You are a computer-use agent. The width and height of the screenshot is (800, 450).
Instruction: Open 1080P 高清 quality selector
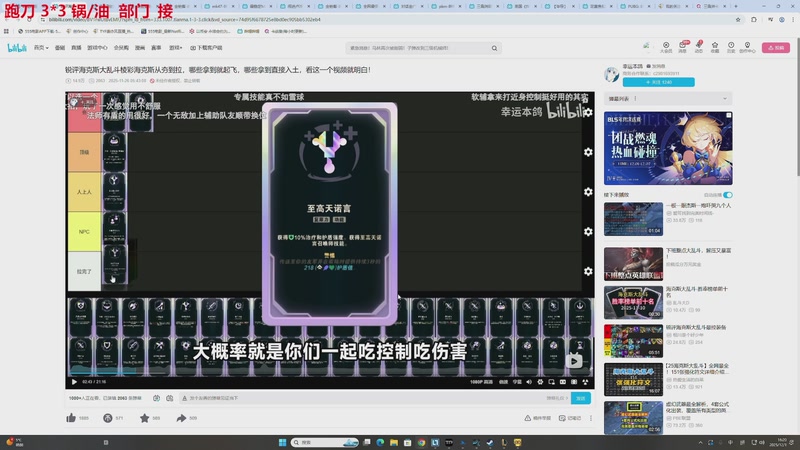481,382
